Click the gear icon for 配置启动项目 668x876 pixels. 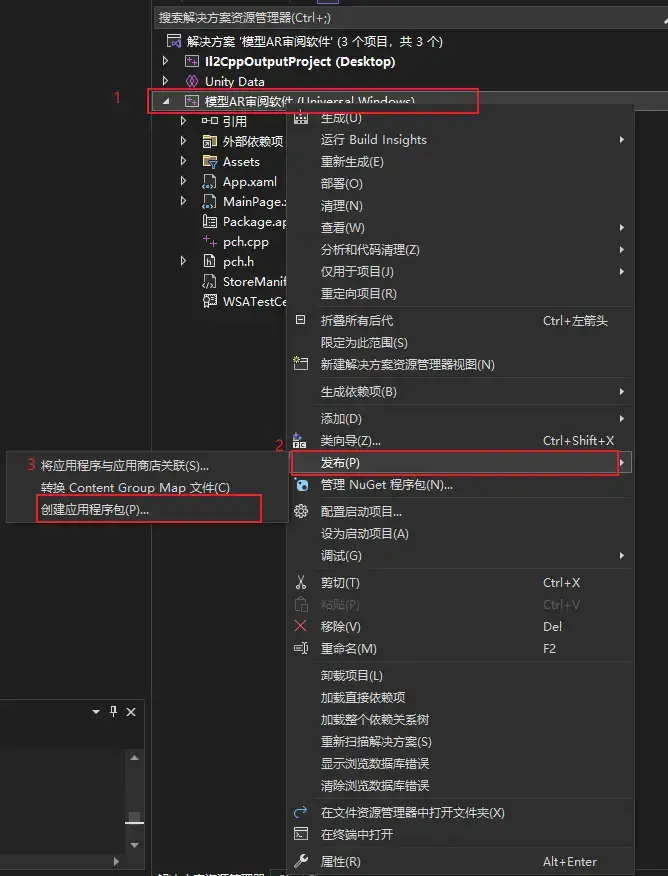pos(301,511)
